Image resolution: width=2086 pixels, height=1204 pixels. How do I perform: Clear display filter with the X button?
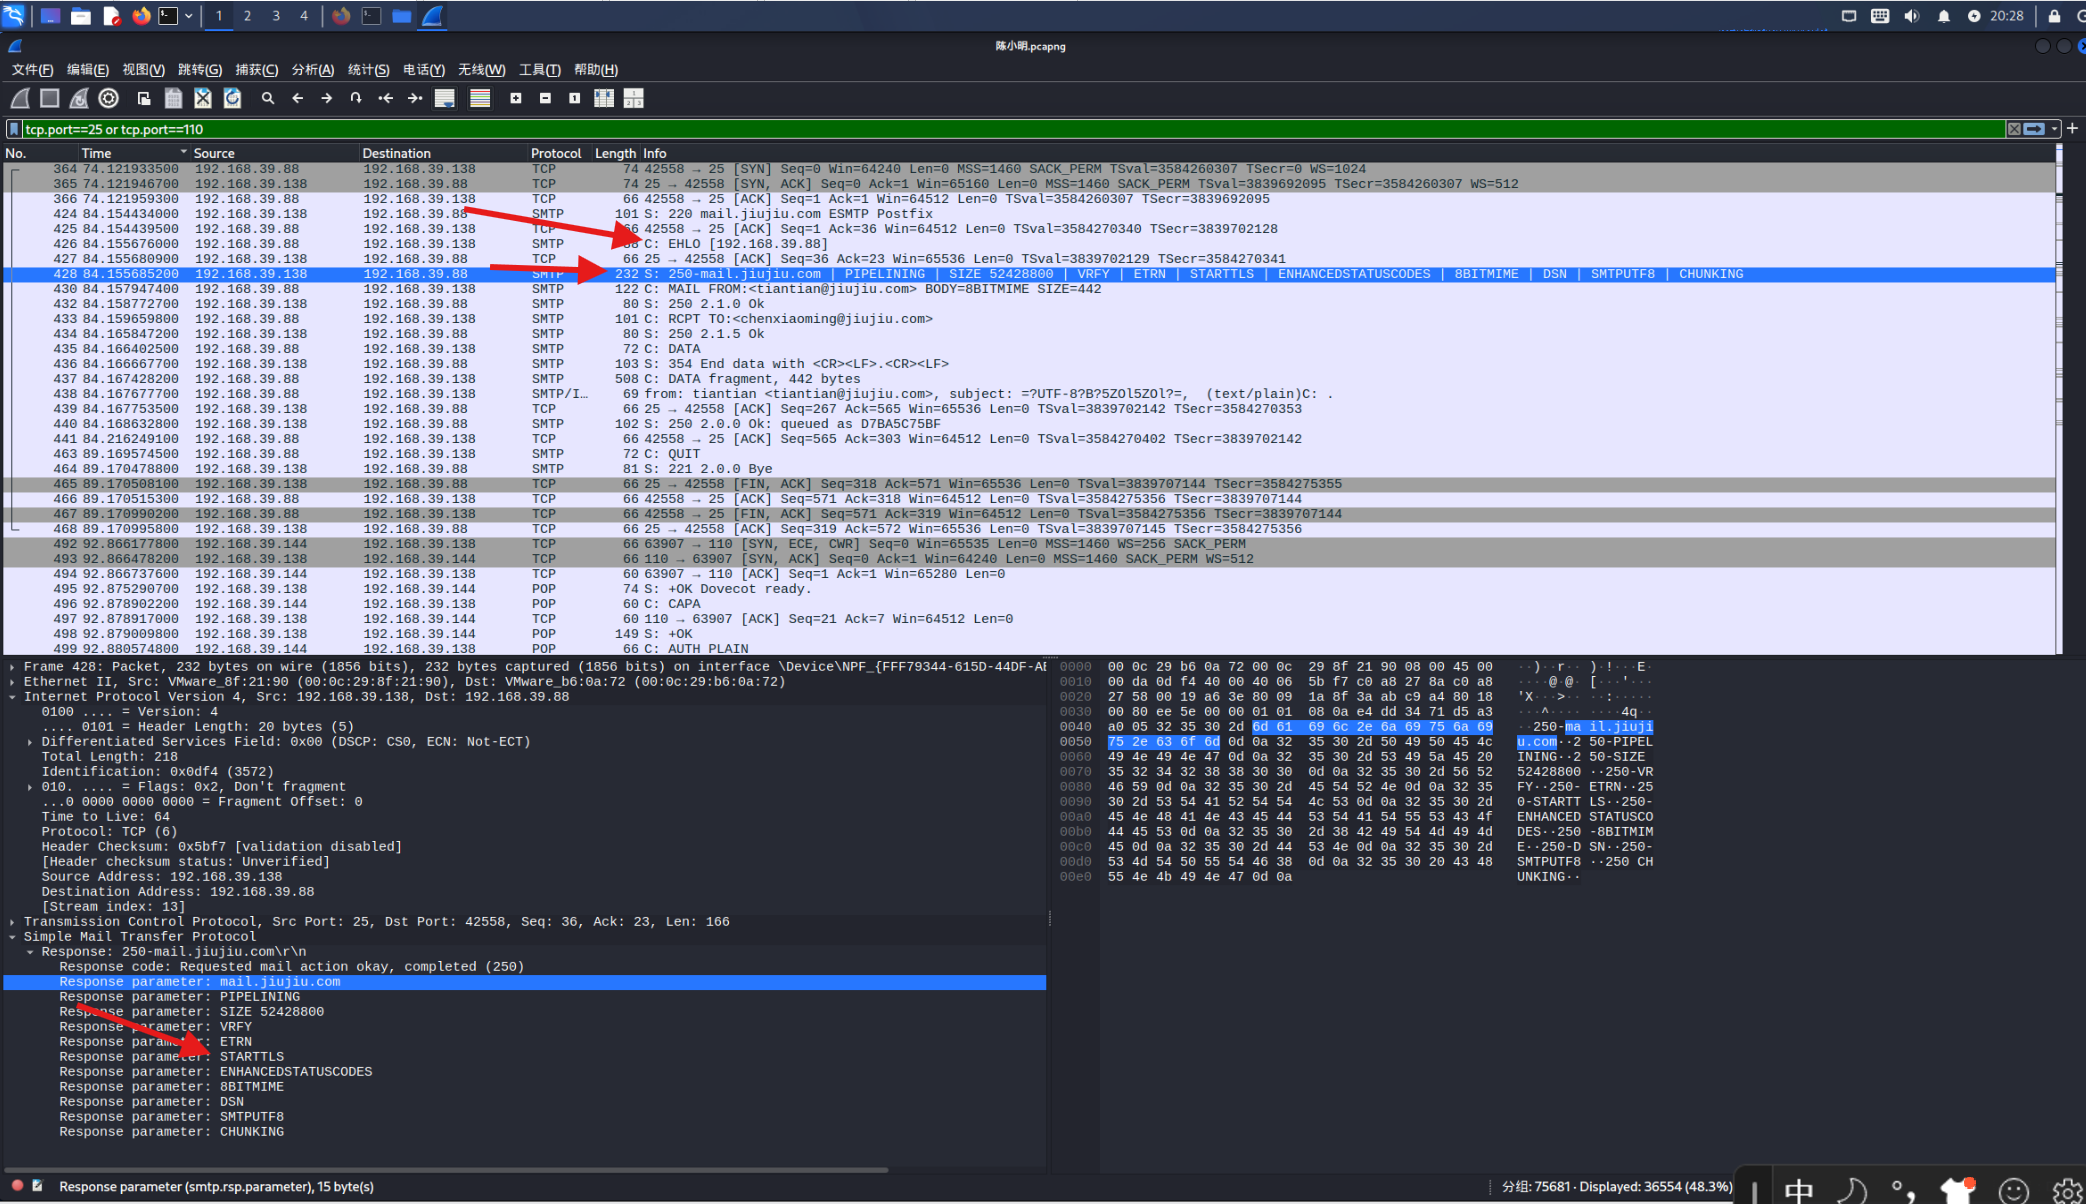click(2014, 129)
